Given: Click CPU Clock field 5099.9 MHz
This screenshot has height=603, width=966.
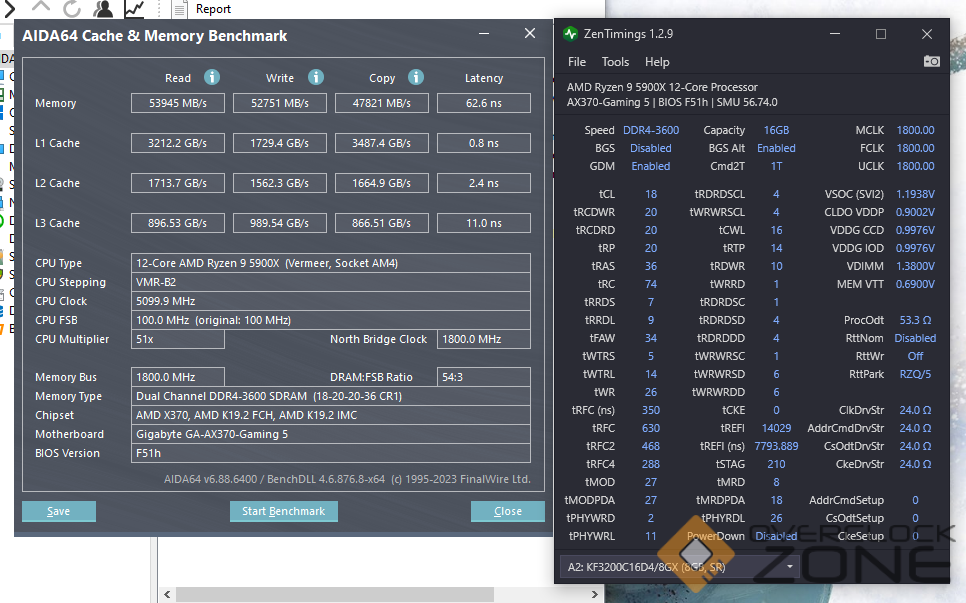Looking at the screenshot, I should pos(331,301).
